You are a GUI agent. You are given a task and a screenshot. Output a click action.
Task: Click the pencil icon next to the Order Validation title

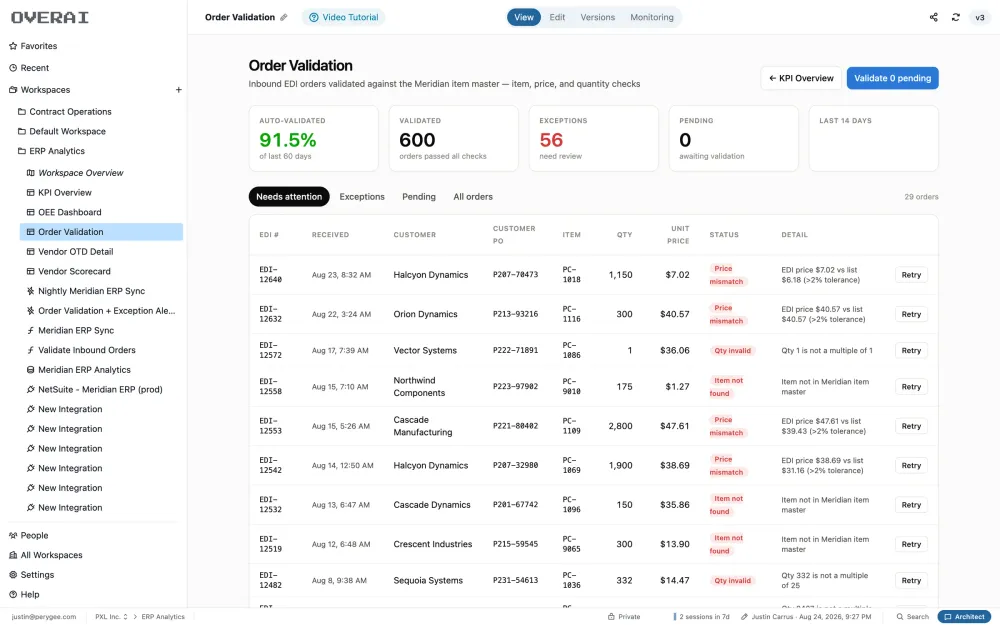pyautogui.click(x=284, y=17)
